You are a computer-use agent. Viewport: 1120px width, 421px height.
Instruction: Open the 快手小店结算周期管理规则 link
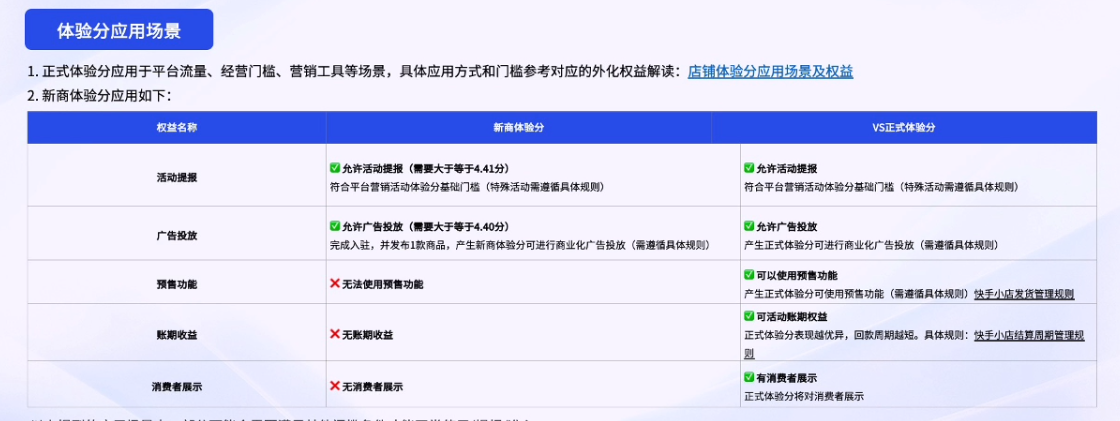1030,336
